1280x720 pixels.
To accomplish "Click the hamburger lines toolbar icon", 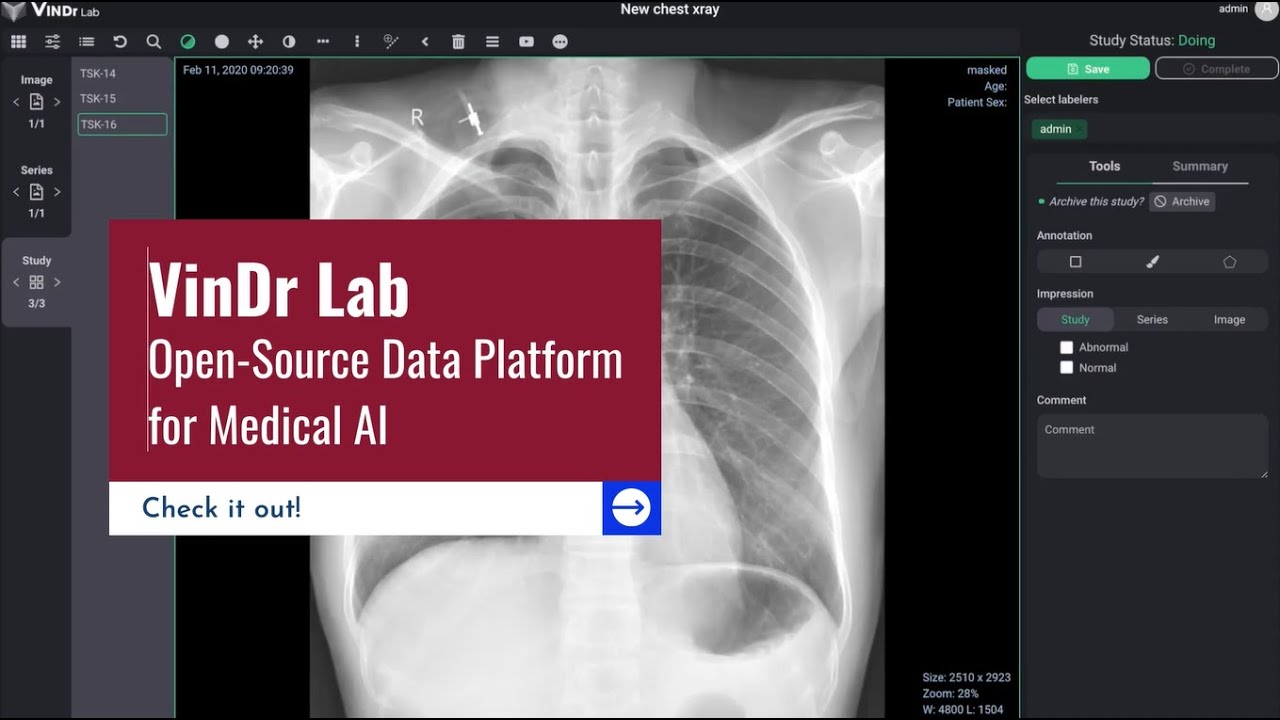I will (492, 42).
